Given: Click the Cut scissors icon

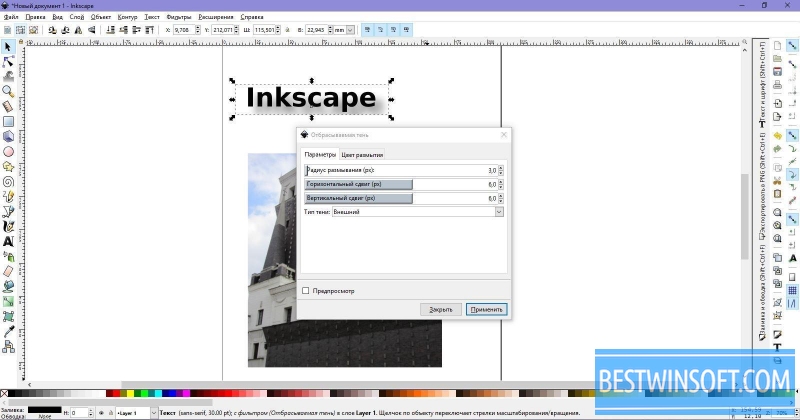Looking at the screenshot, I should point(777,181).
